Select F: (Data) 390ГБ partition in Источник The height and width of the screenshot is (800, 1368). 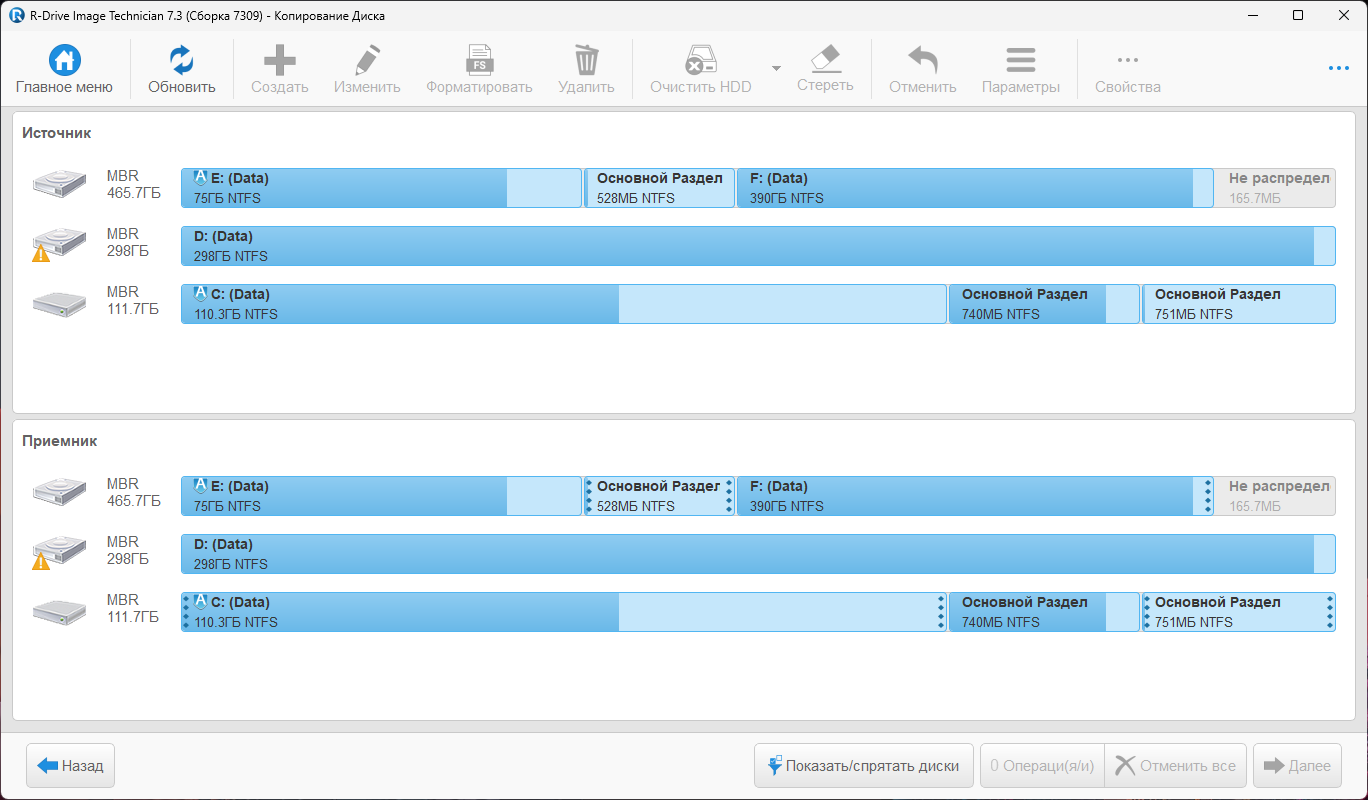coord(975,188)
